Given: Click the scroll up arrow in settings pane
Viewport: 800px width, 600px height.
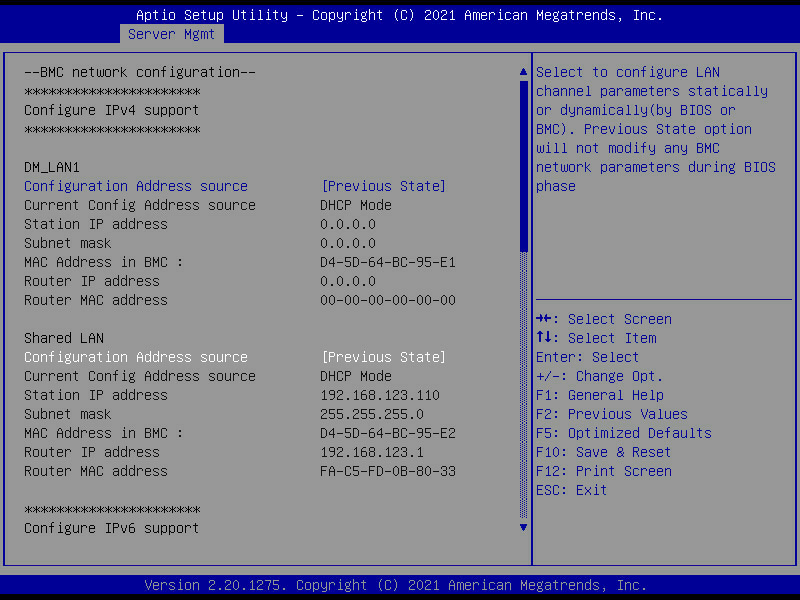Looking at the screenshot, I should click(x=522, y=72).
